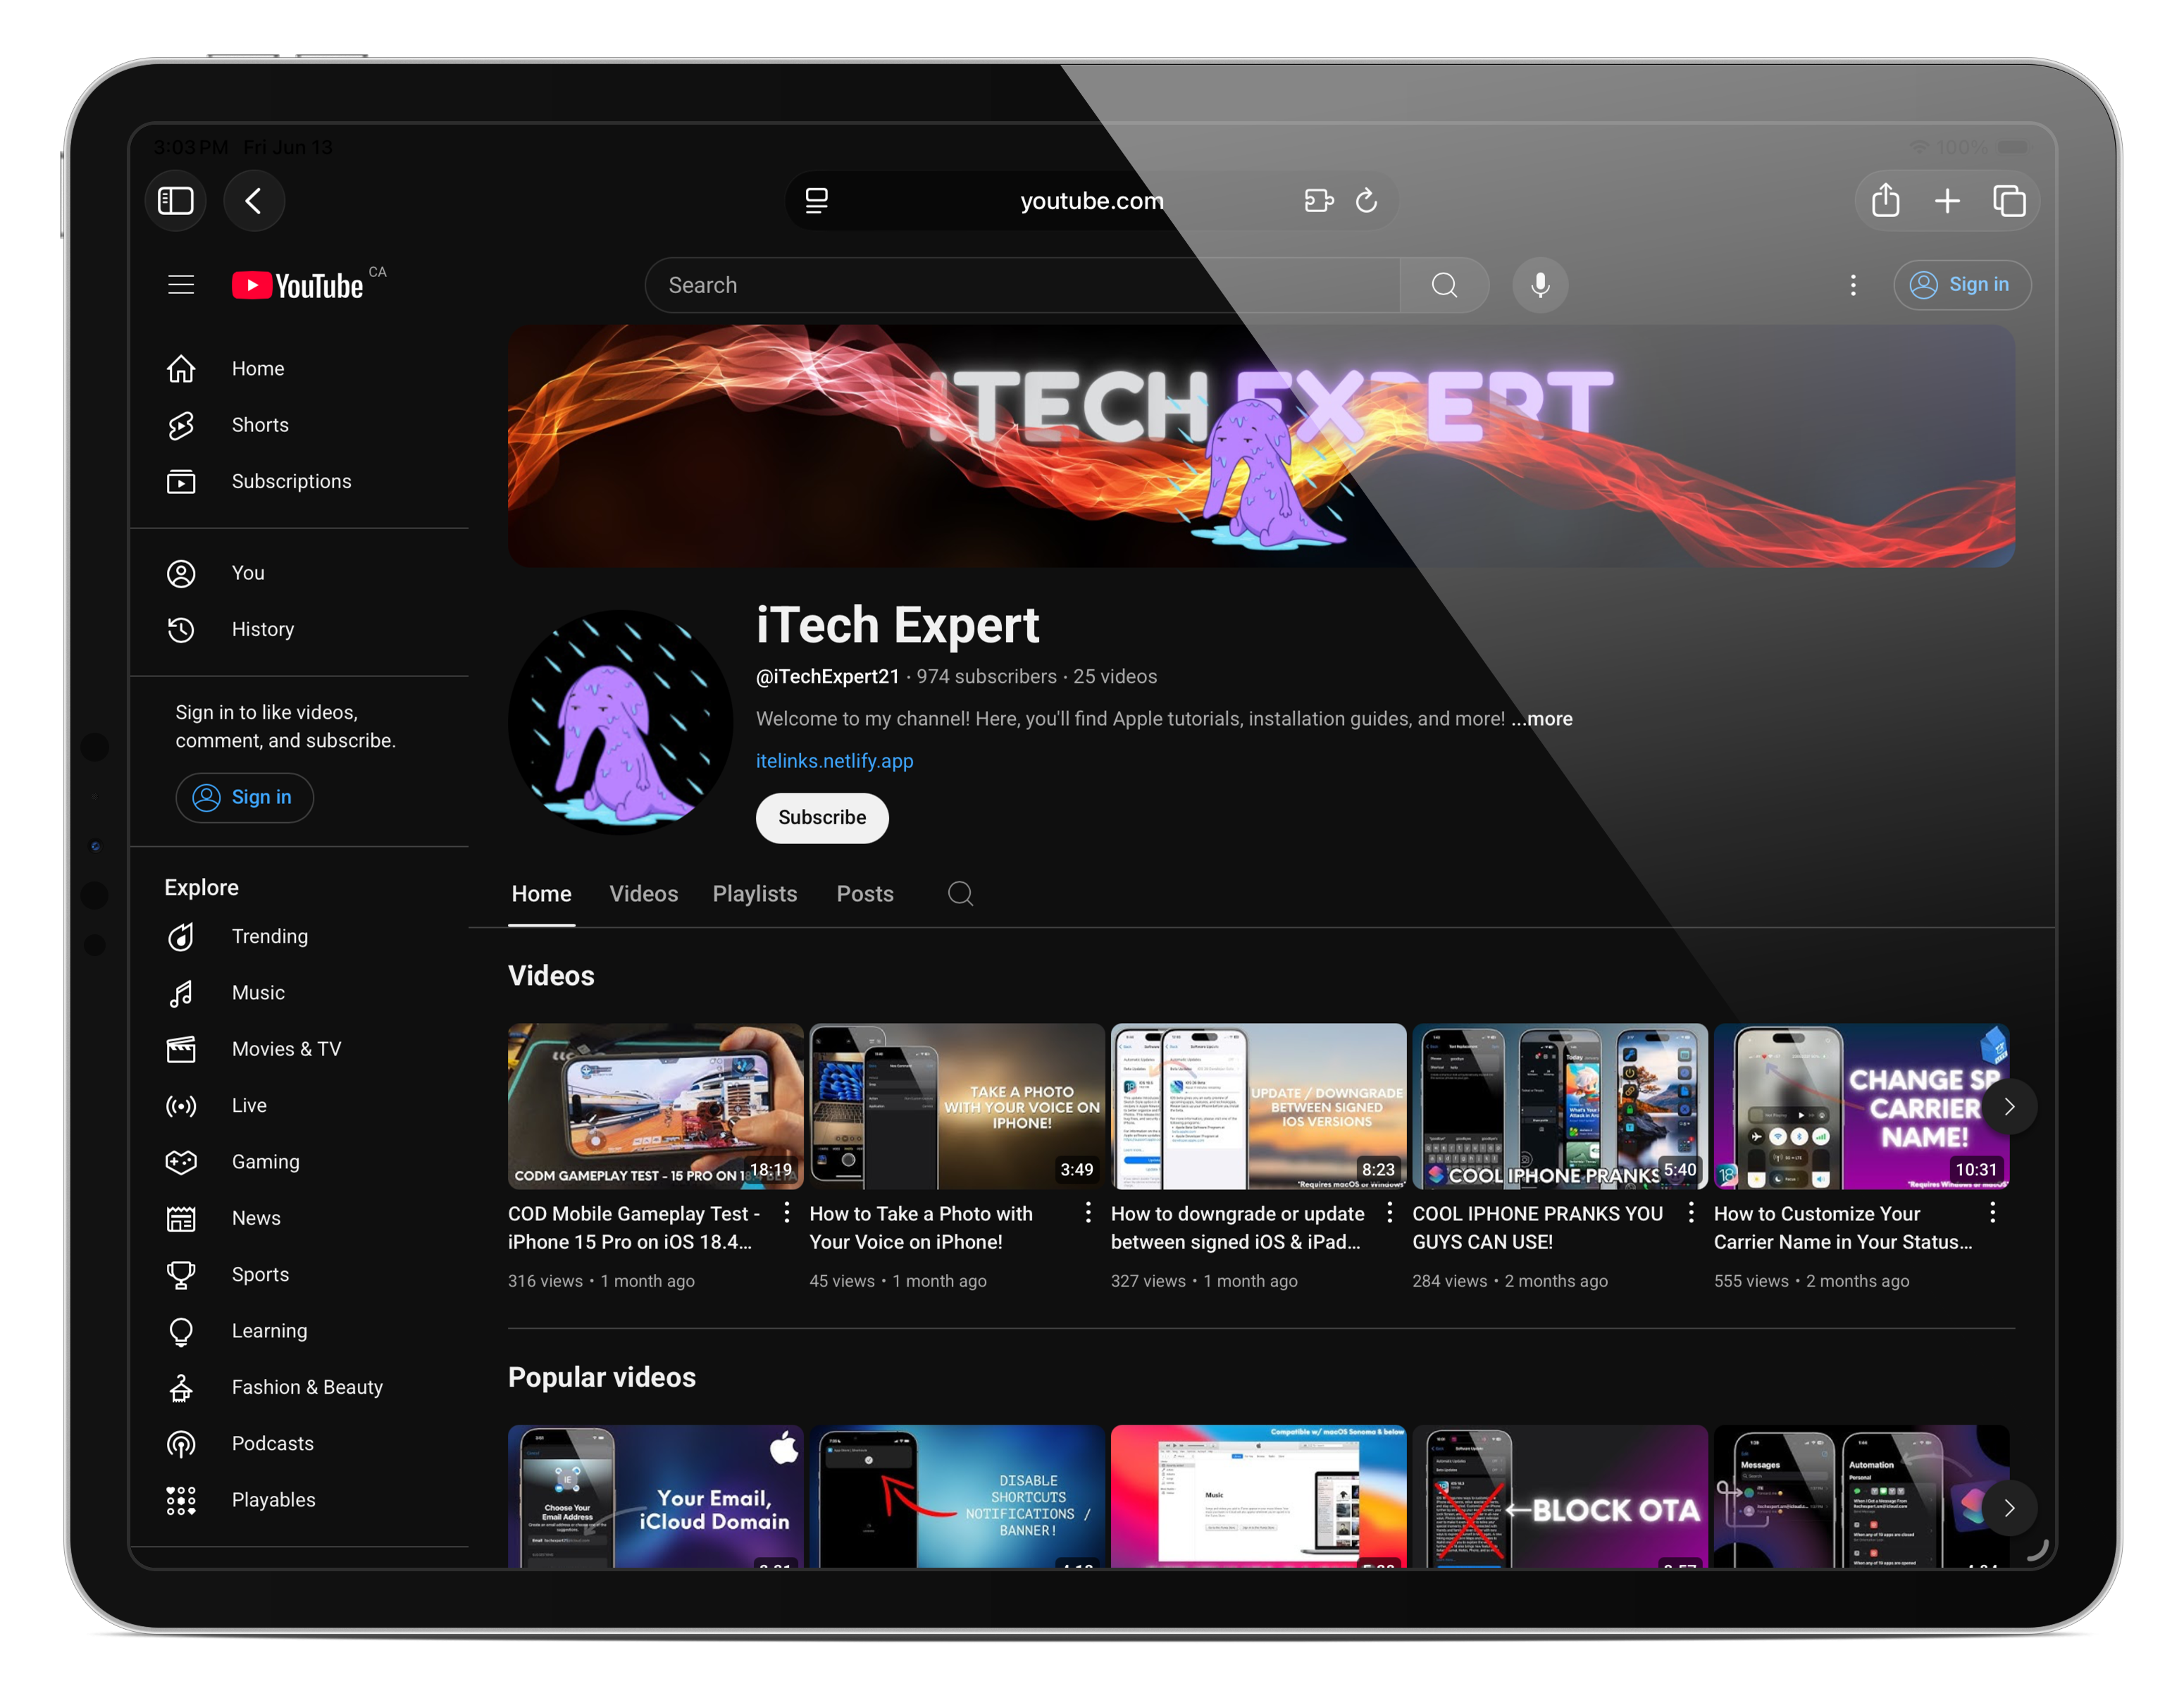The width and height of the screenshot is (2184, 1691).
Task: Click the extensions icon in address bar
Action: click(x=1319, y=201)
